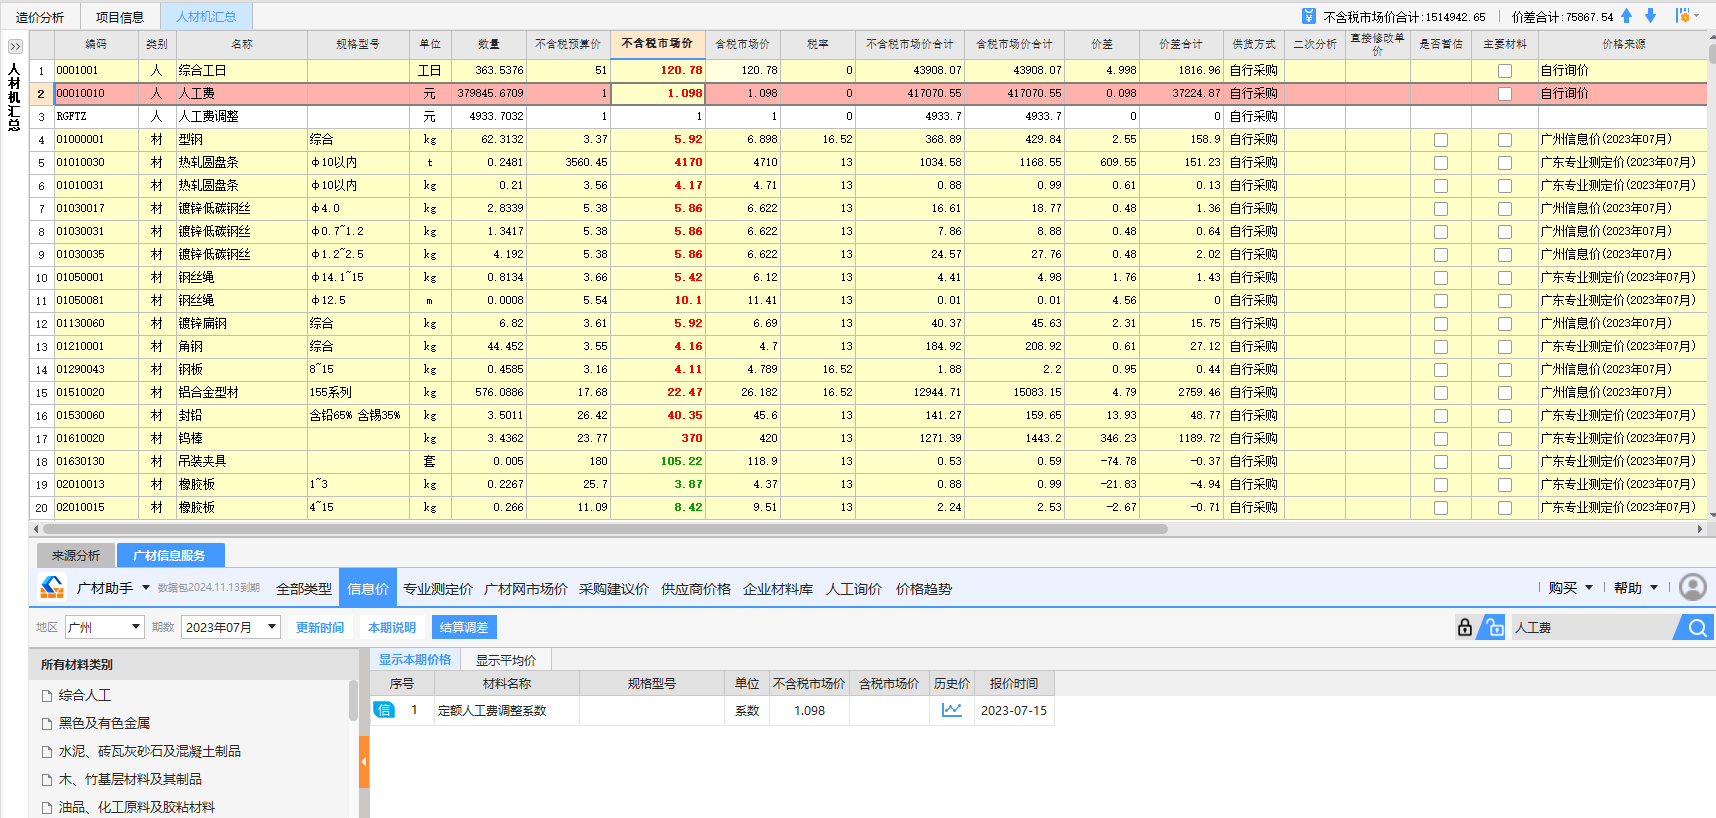Switch to the 项目信息 tab
This screenshot has width=1716, height=818.
[x=120, y=17]
